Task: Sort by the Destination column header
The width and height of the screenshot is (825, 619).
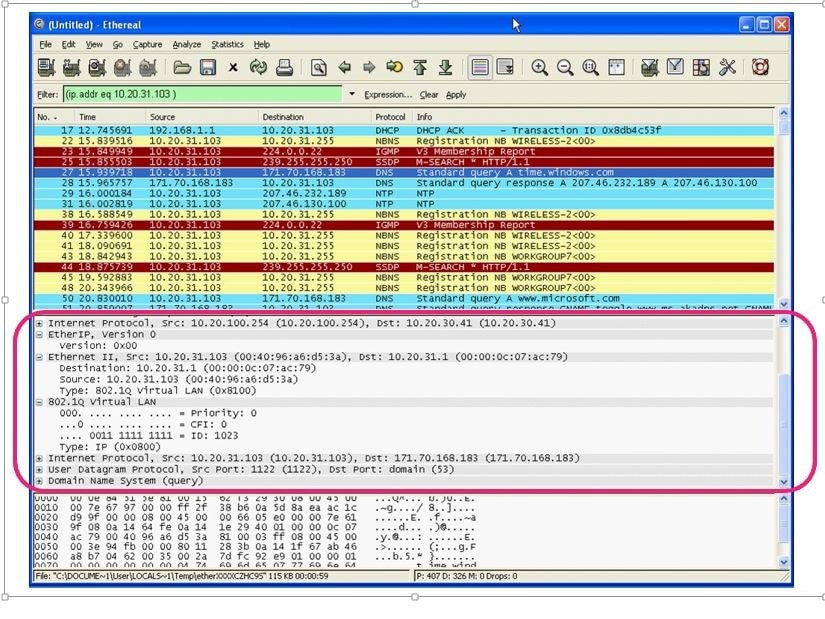Action: [x=315, y=117]
